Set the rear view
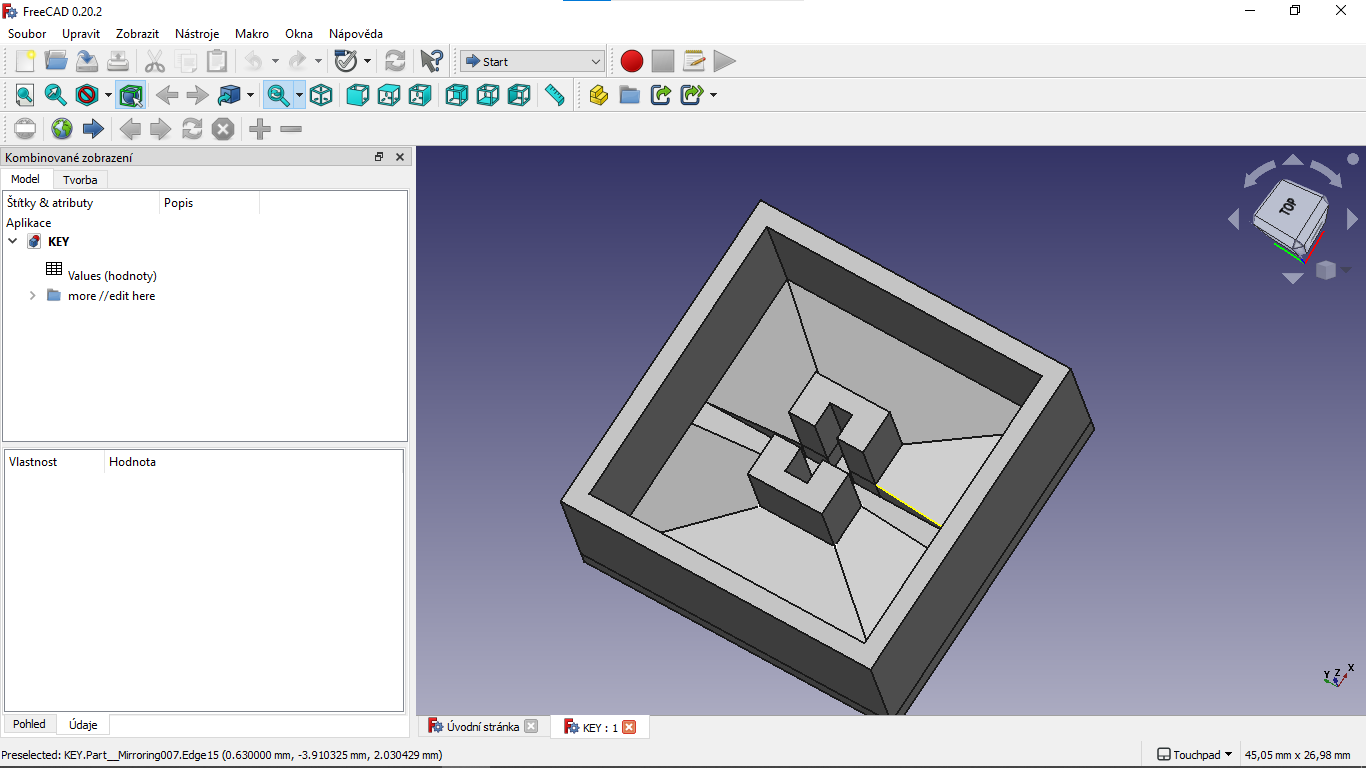 tap(456, 95)
